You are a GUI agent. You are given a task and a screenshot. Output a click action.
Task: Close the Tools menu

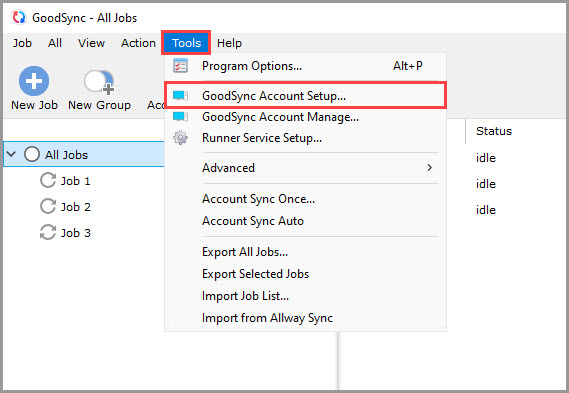tap(186, 43)
